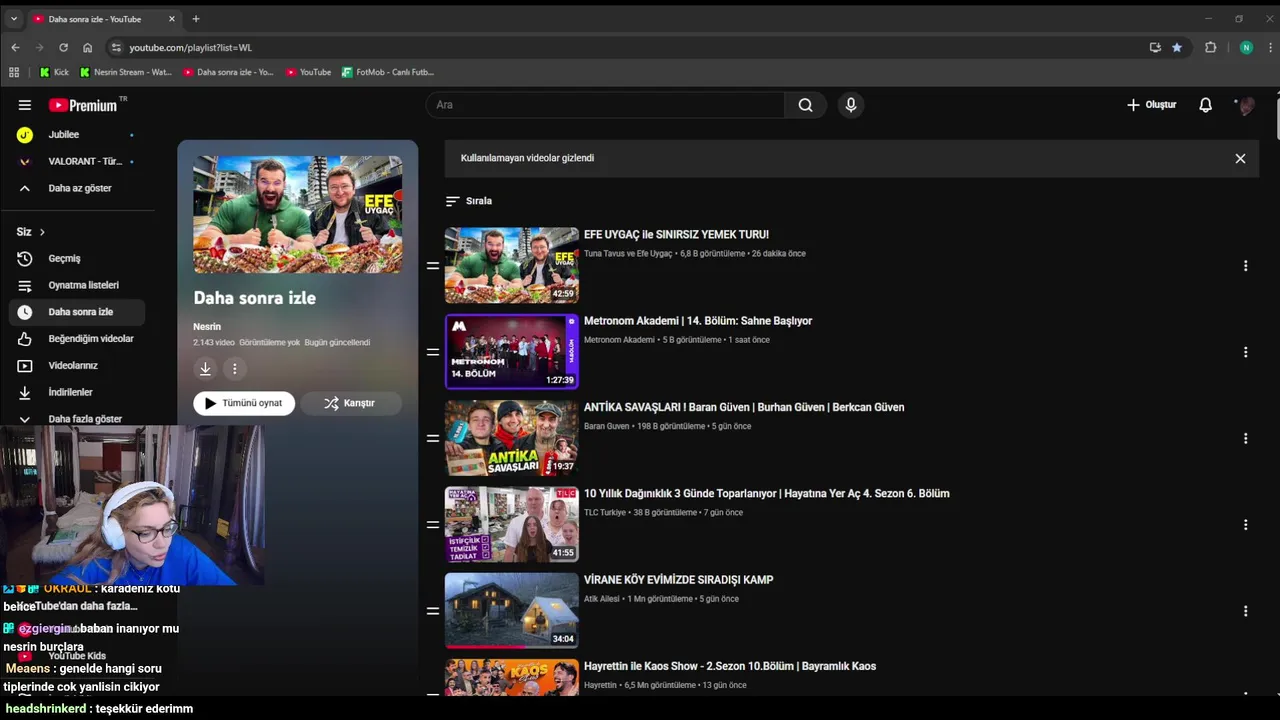Open Metronom Akademi 14. Bölüm video title
Screen dimensions: 1280x720
[x=698, y=321]
